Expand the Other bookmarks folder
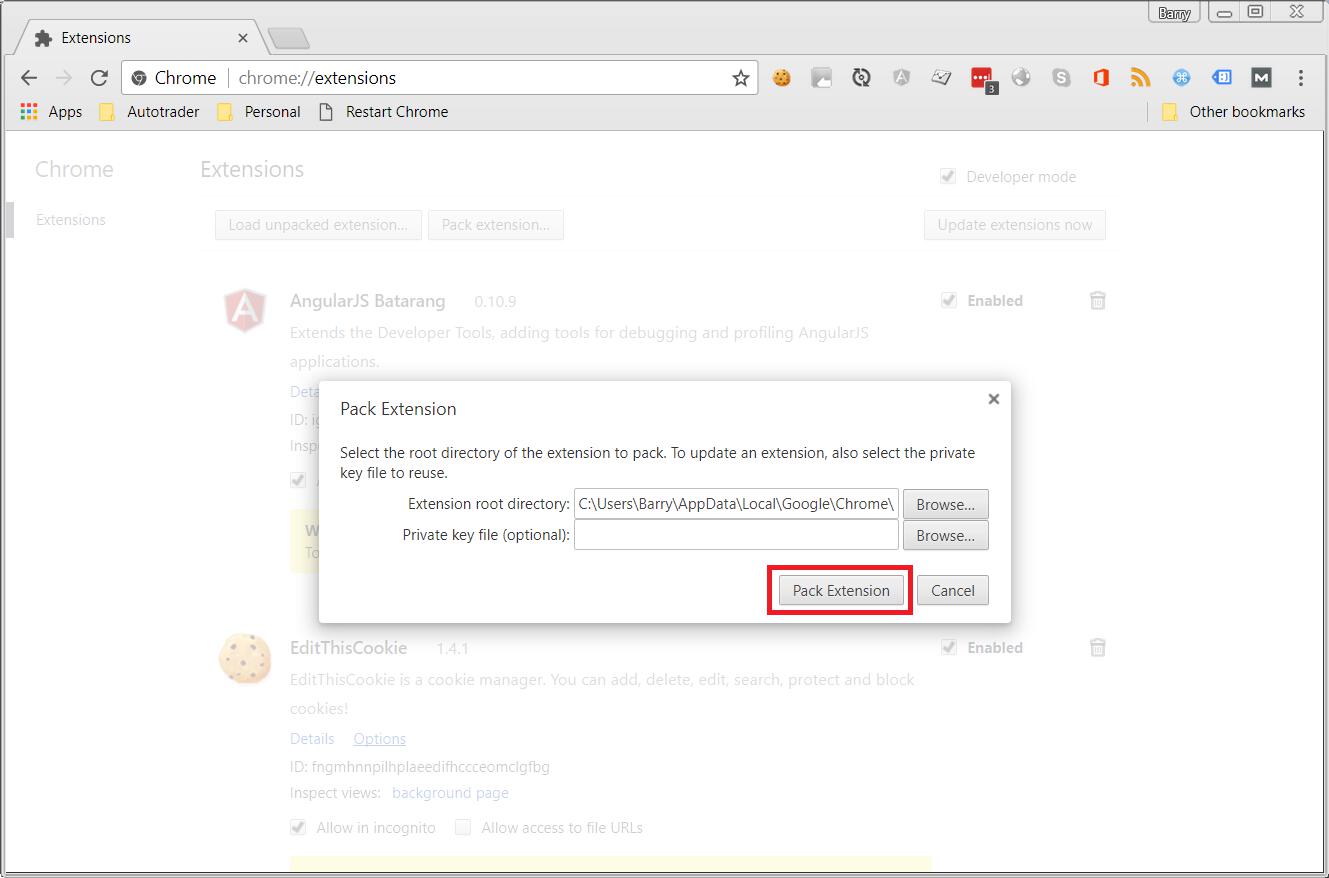The height and width of the screenshot is (878, 1329). pyautogui.click(x=1233, y=112)
